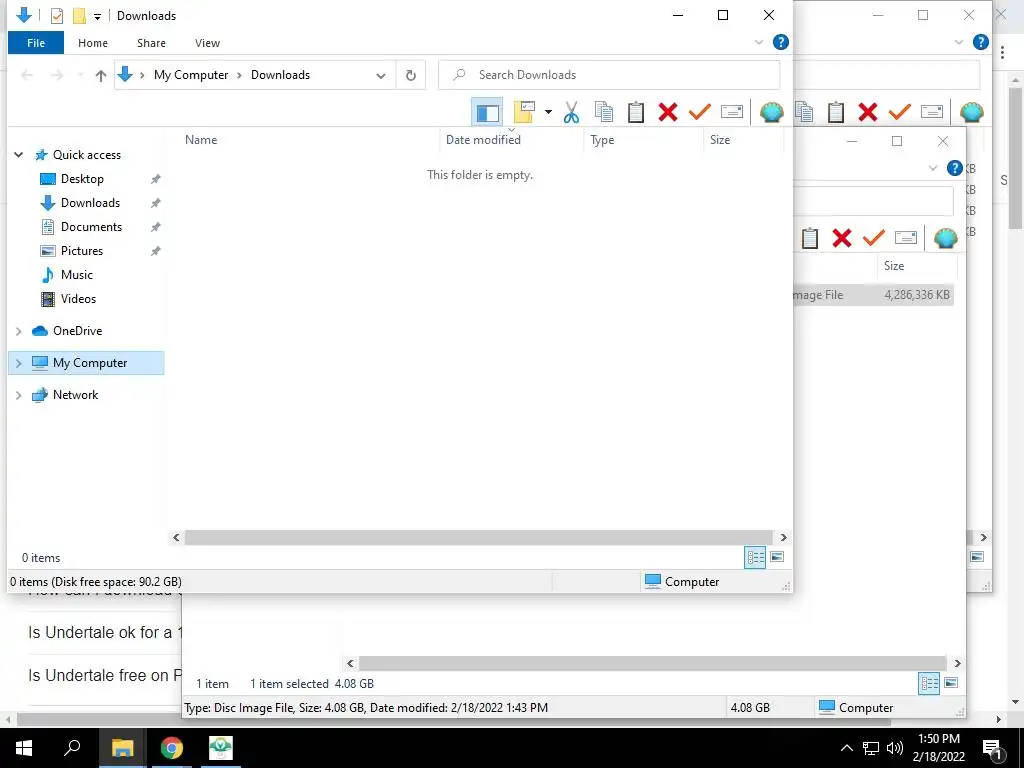Viewport: 1024px width, 768px height.
Task: Open Folder Options icon in Downloads toolbar
Action: [x=524, y=112]
